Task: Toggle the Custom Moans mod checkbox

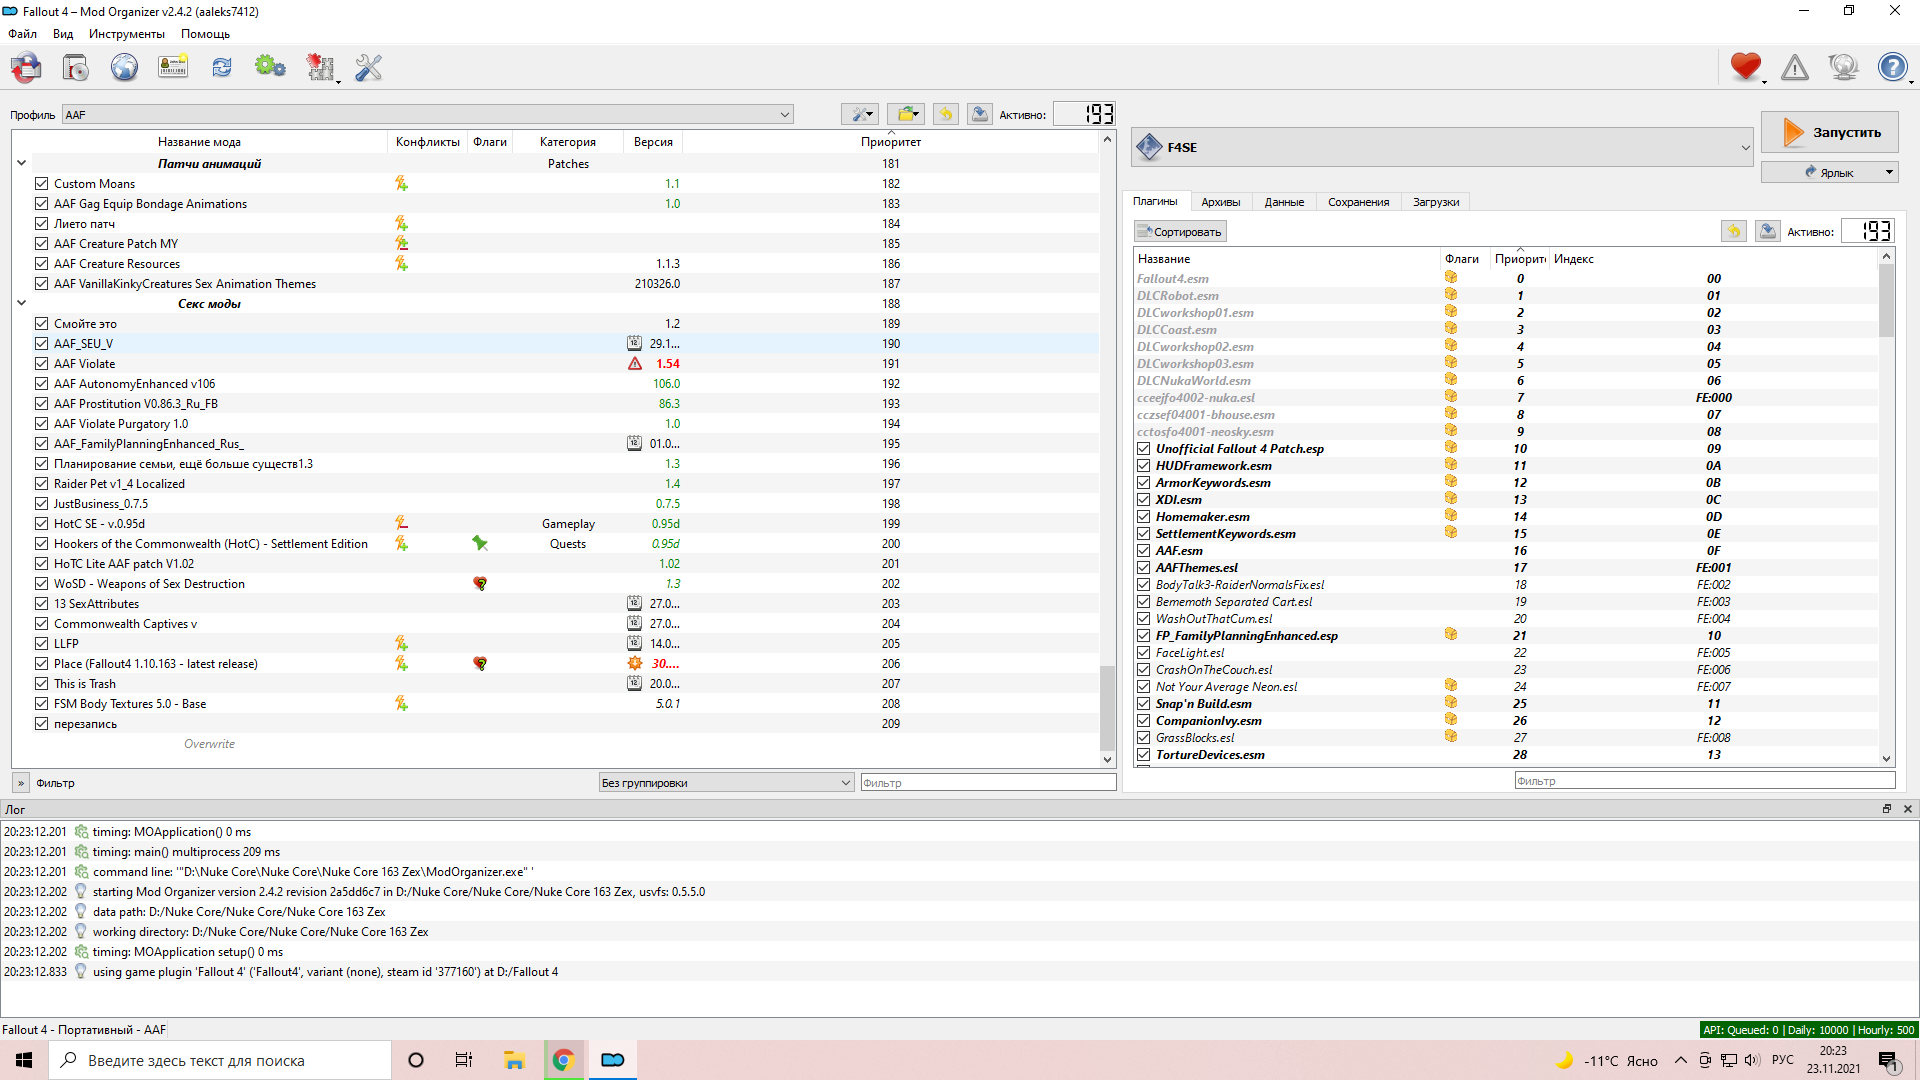Action: click(x=42, y=184)
